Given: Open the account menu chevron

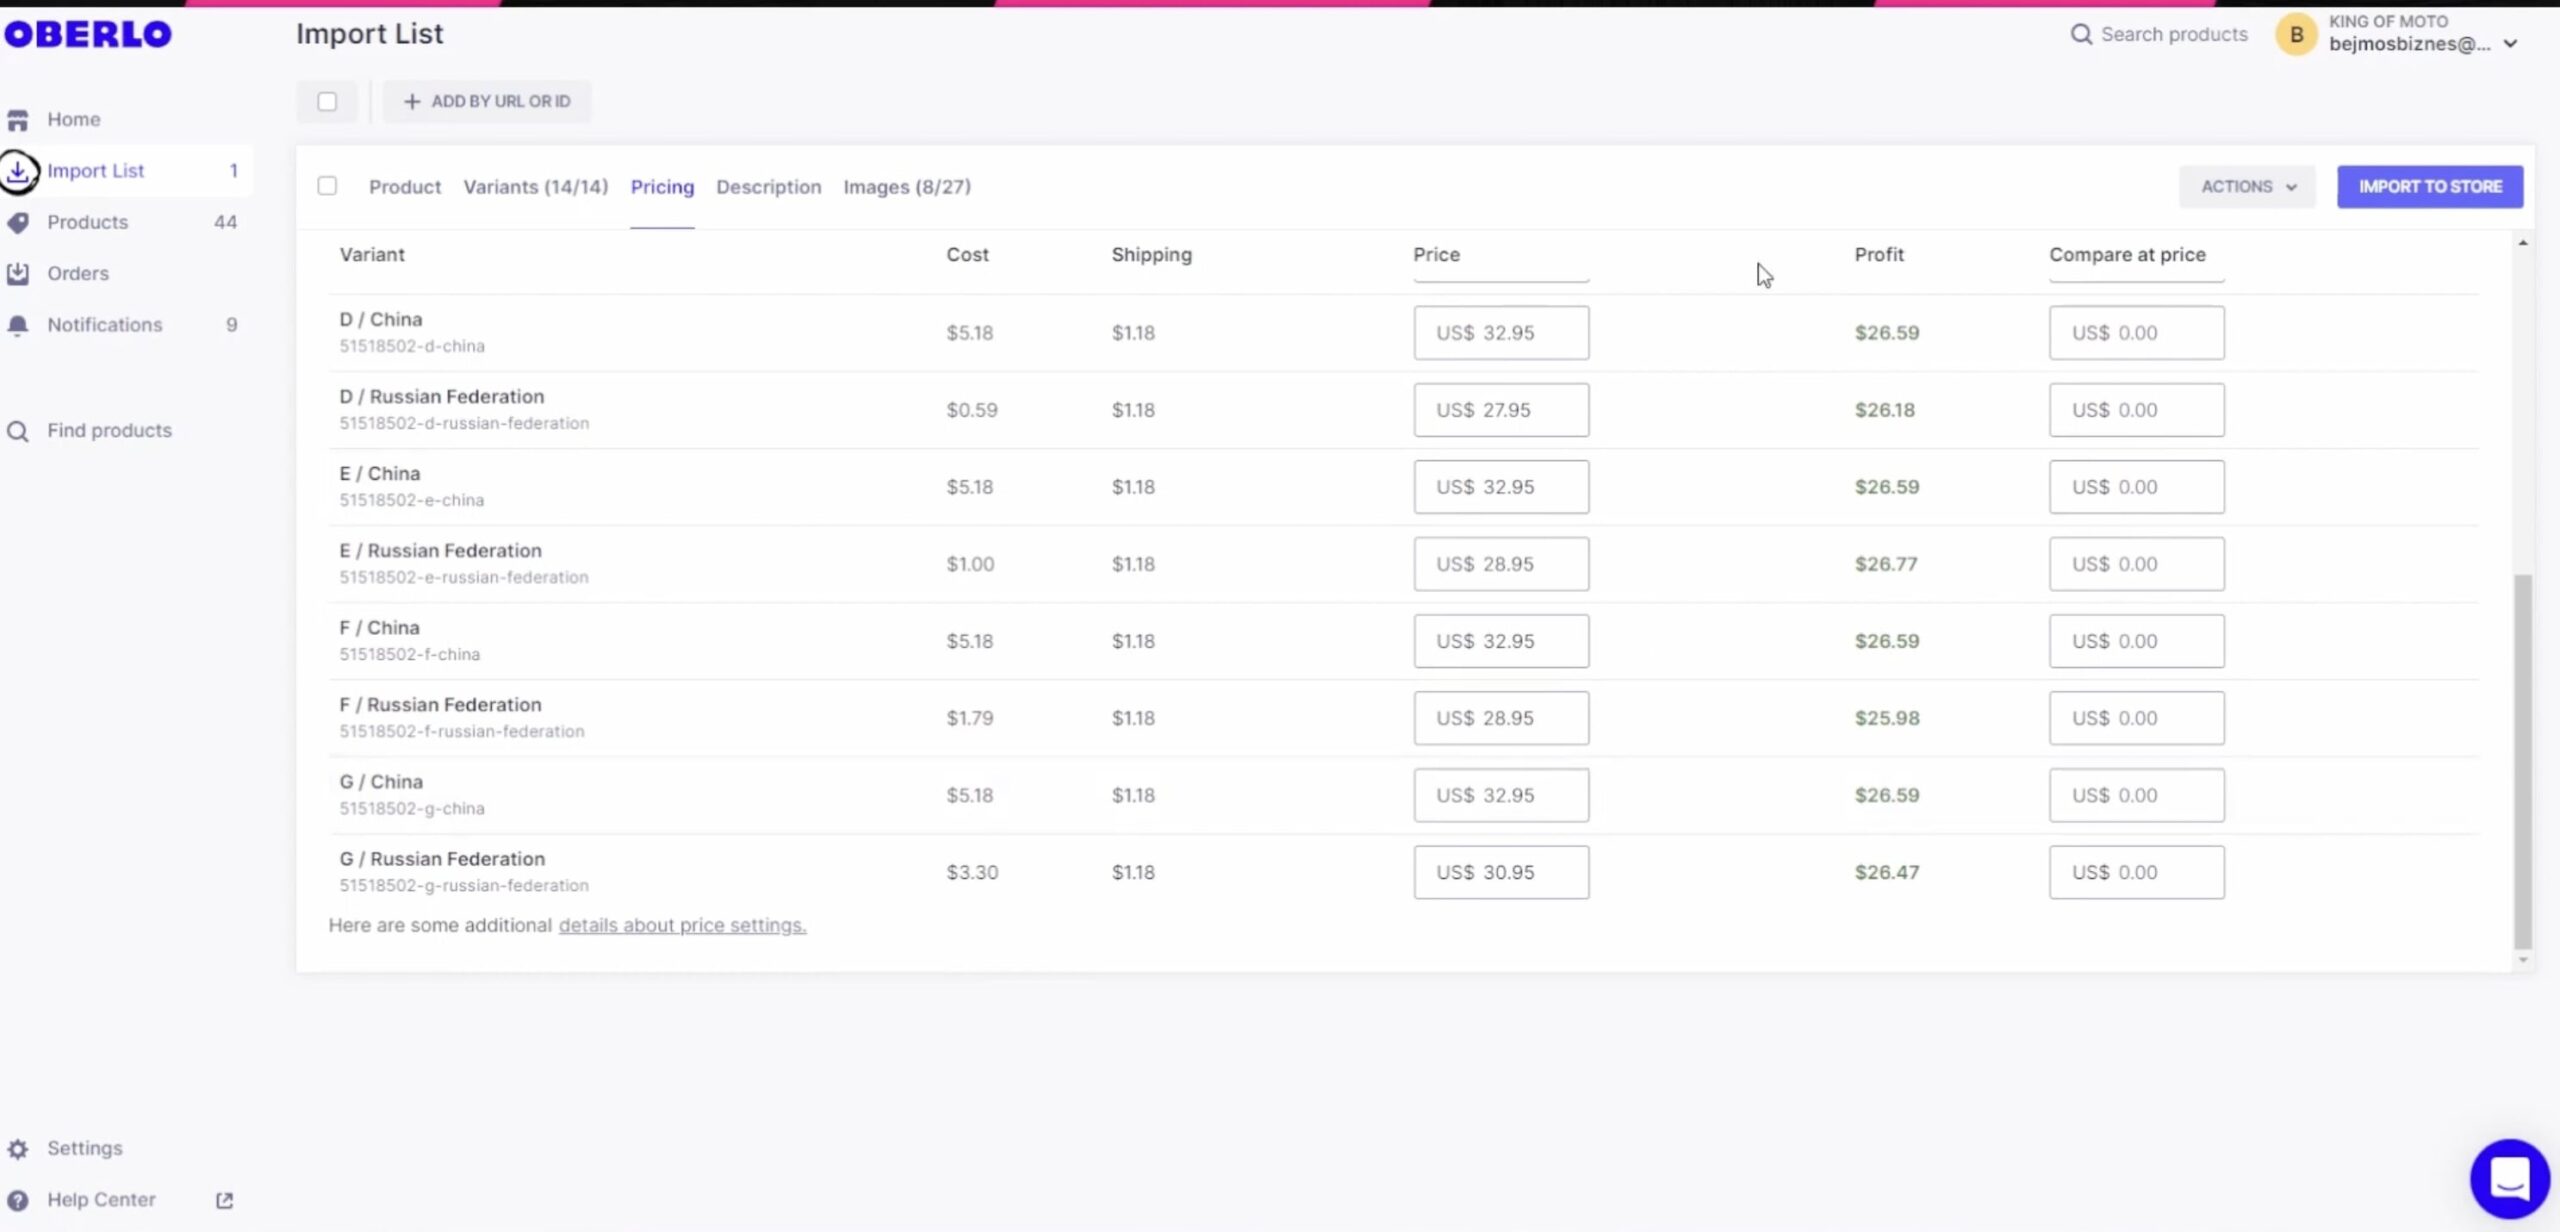Looking at the screenshot, I should pos(2510,44).
